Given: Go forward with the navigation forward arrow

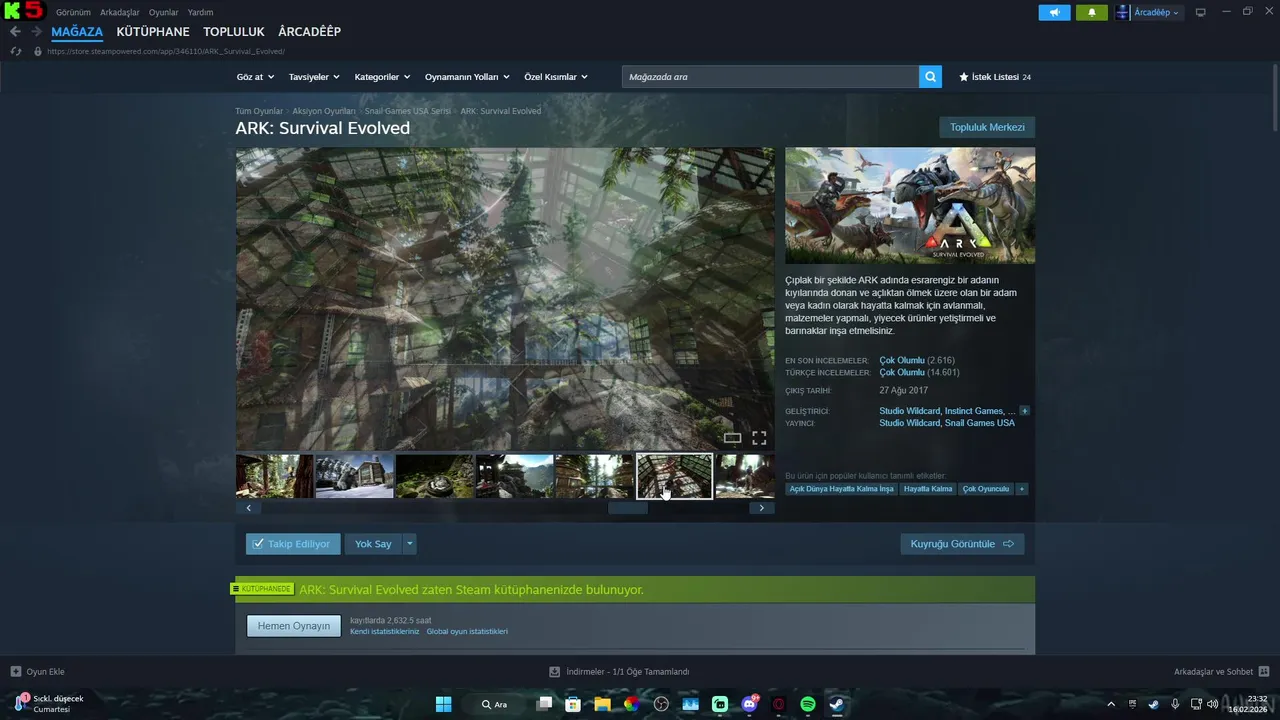Looking at the screenshot, I should click(x=36, y=32).
